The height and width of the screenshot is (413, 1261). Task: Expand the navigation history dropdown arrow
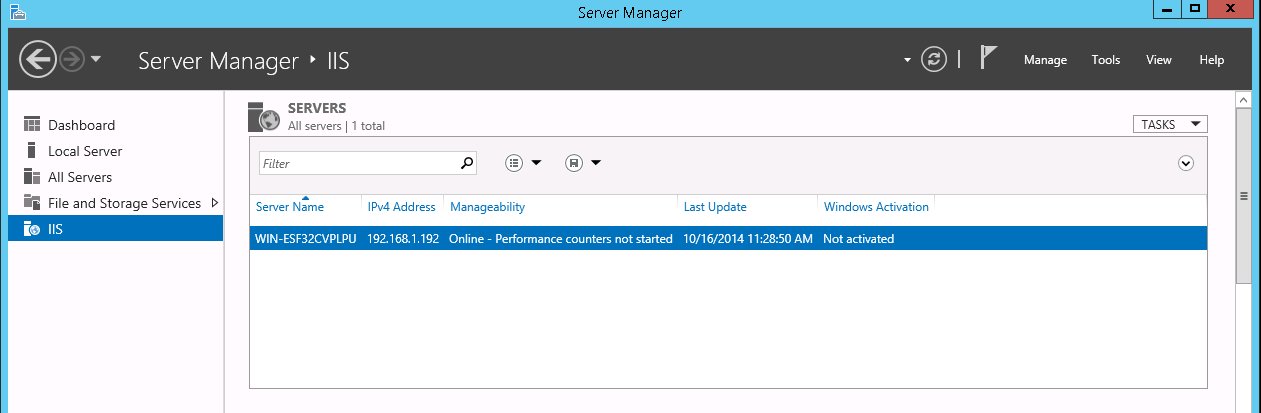click(96, 59)
